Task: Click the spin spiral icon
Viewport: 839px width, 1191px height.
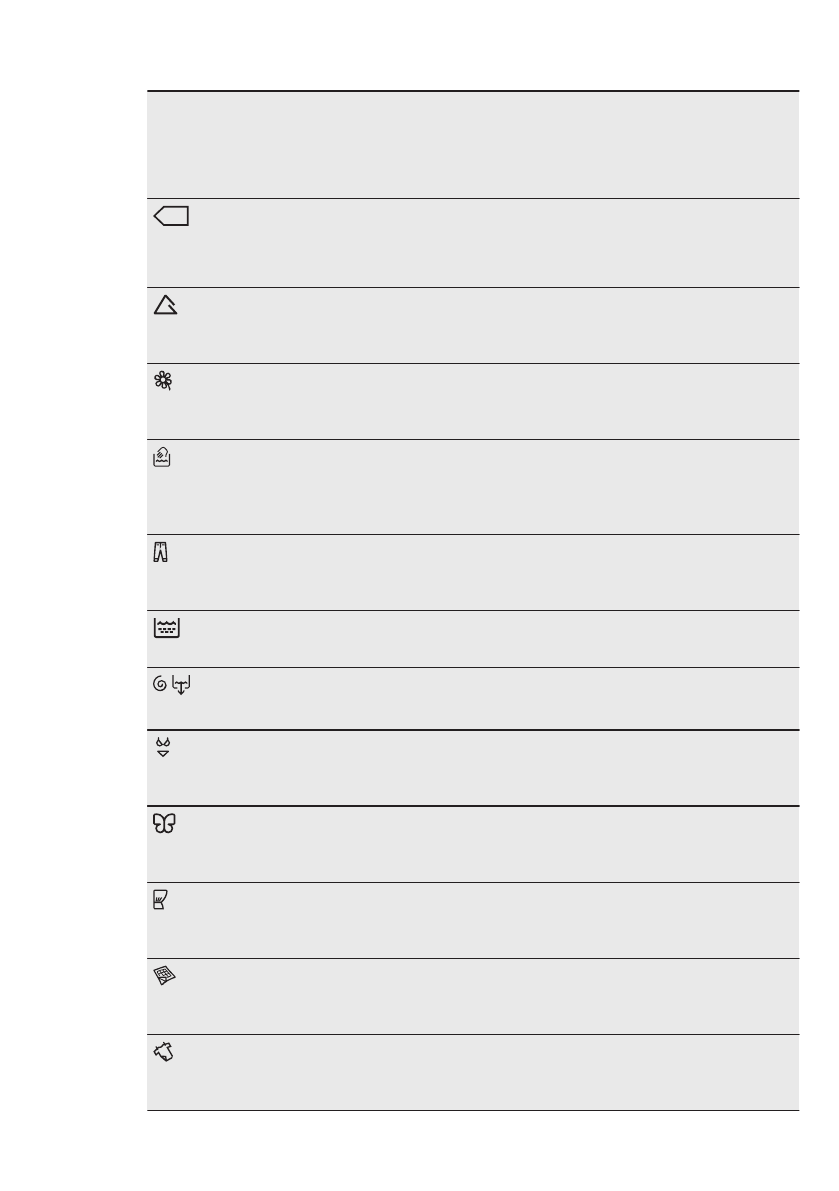Action: click(x=160, y=686)
